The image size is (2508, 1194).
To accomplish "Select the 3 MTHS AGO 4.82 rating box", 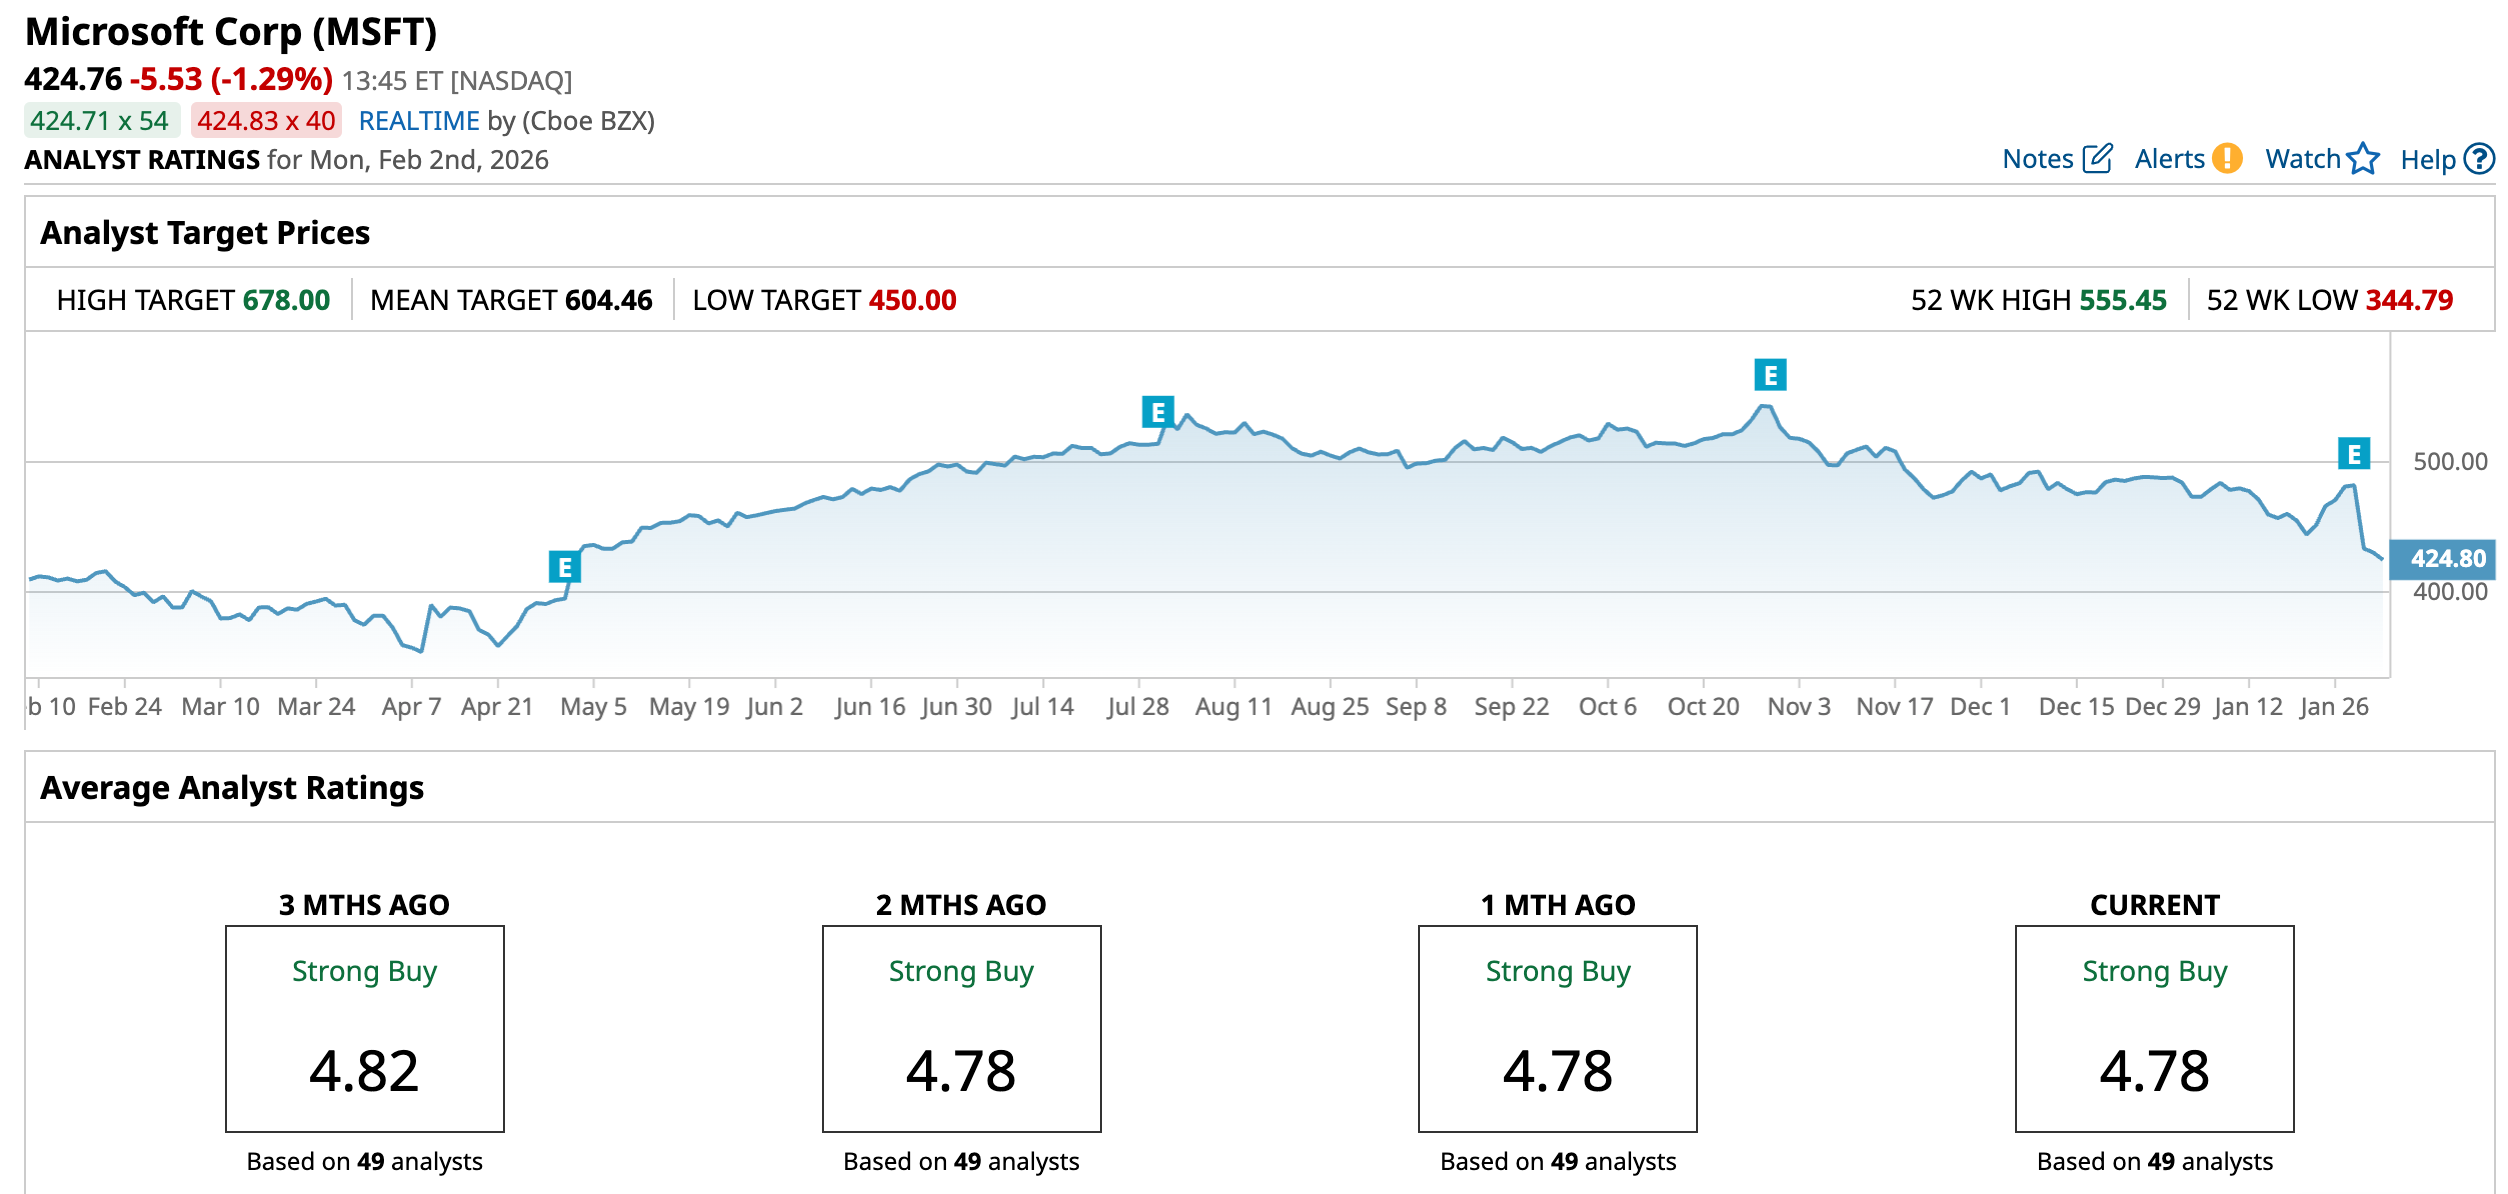I will click(x=365, y=1028).
